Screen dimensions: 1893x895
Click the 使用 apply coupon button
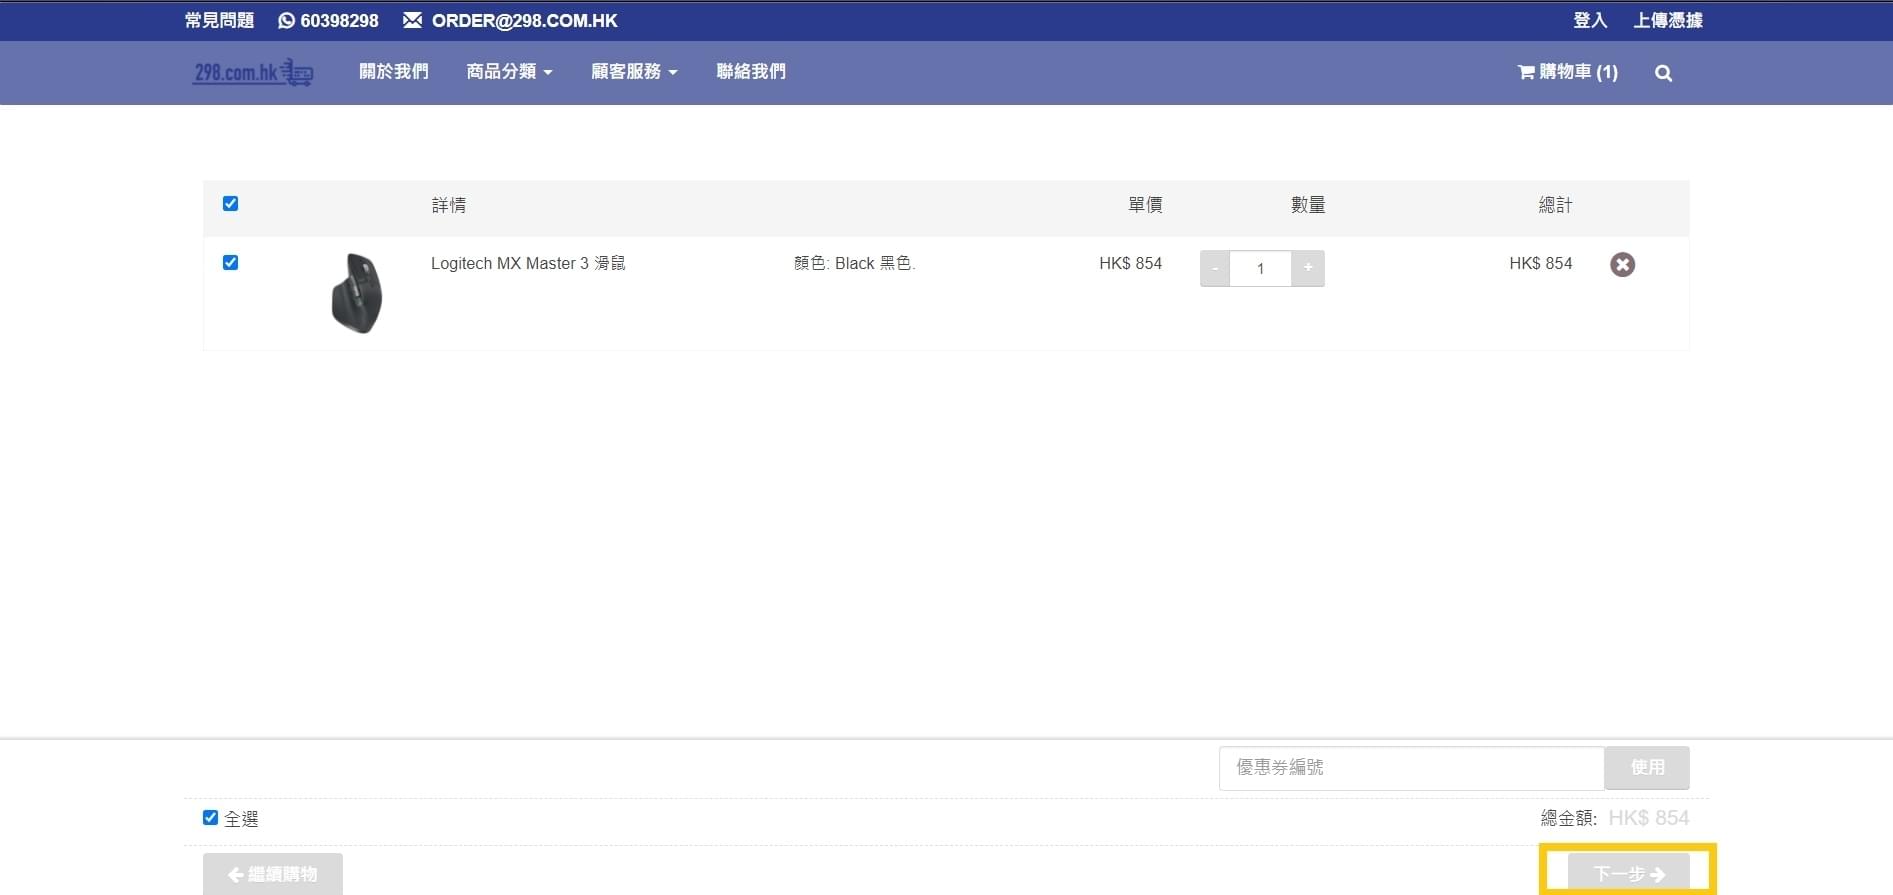[1647, 768]
